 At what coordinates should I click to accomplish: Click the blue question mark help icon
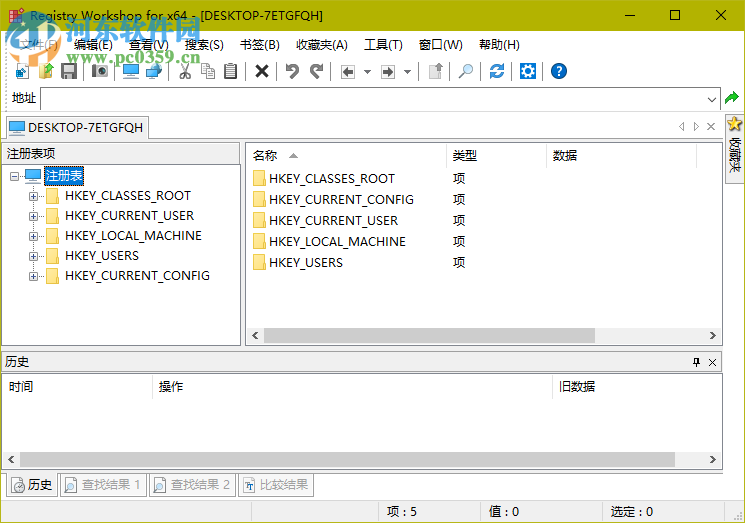coord(559,72)
